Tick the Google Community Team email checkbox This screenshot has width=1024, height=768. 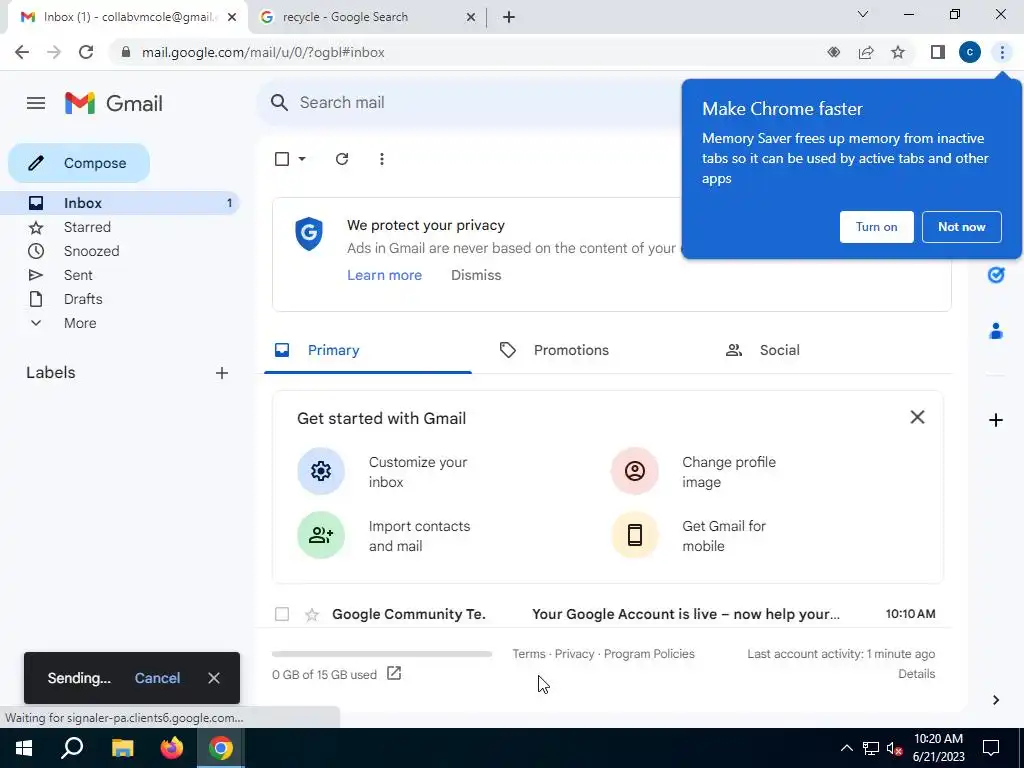tap(282, 615)
